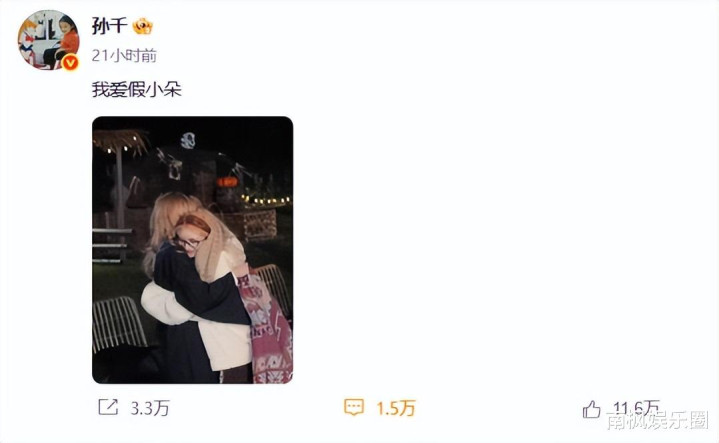Click the thatched umbrella in photo
Screen dimensions: 719x443
coord(120,142)
